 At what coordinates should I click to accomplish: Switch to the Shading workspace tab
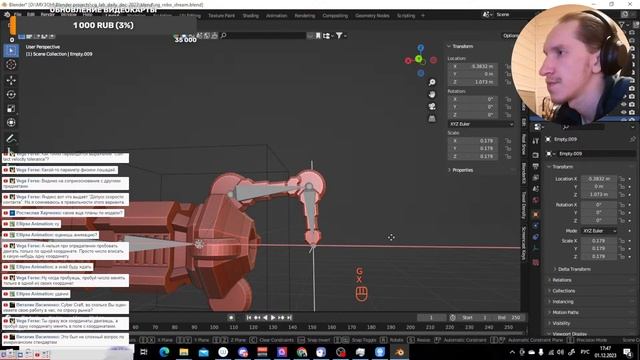[x=251, y=16]
